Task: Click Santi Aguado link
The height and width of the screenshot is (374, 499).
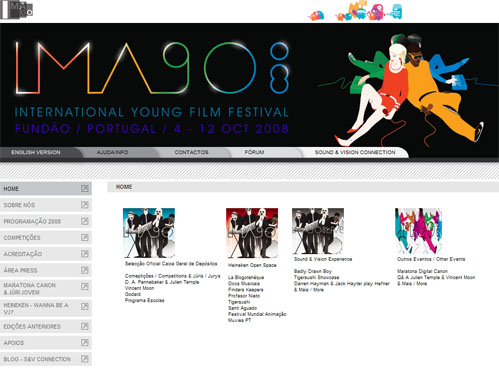Action: pos(242,308)
